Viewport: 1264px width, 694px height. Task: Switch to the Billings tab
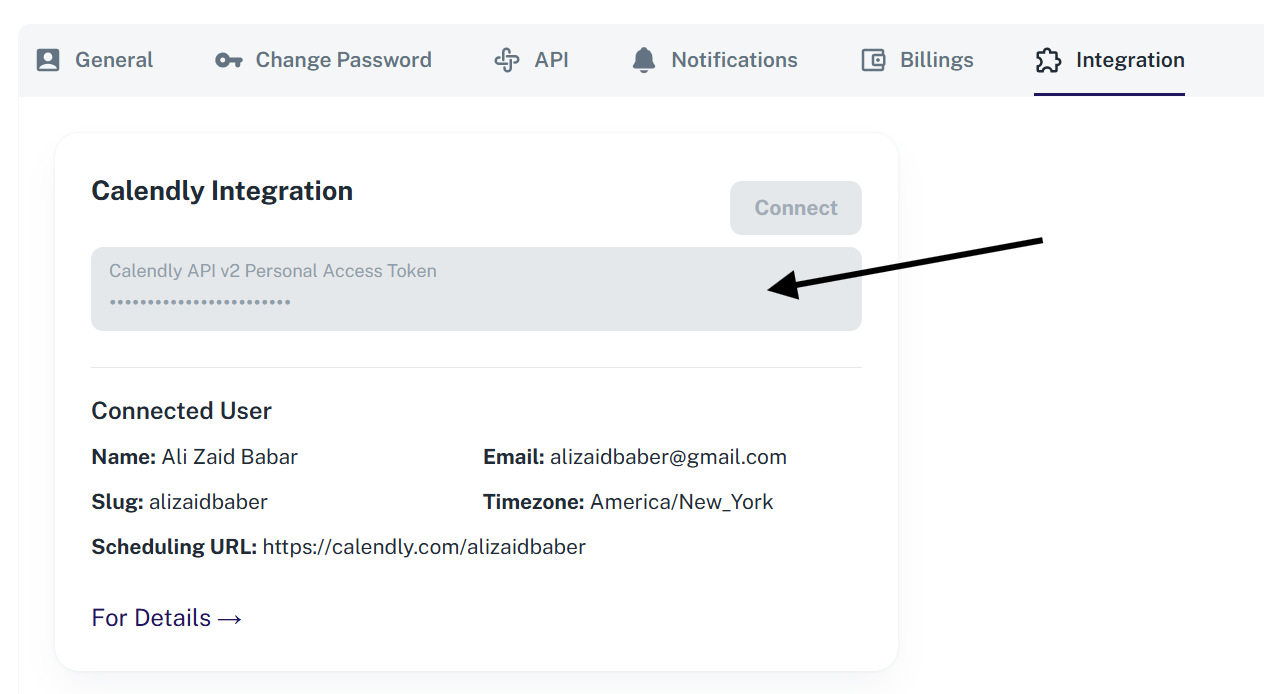pyautogui.click(x=936, y=60)
